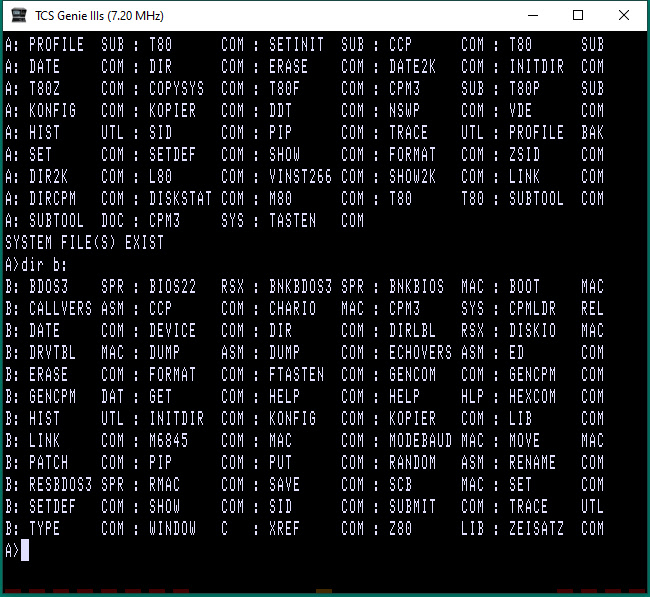Minimize the Genie IIIs emulator window

point(532,16)
